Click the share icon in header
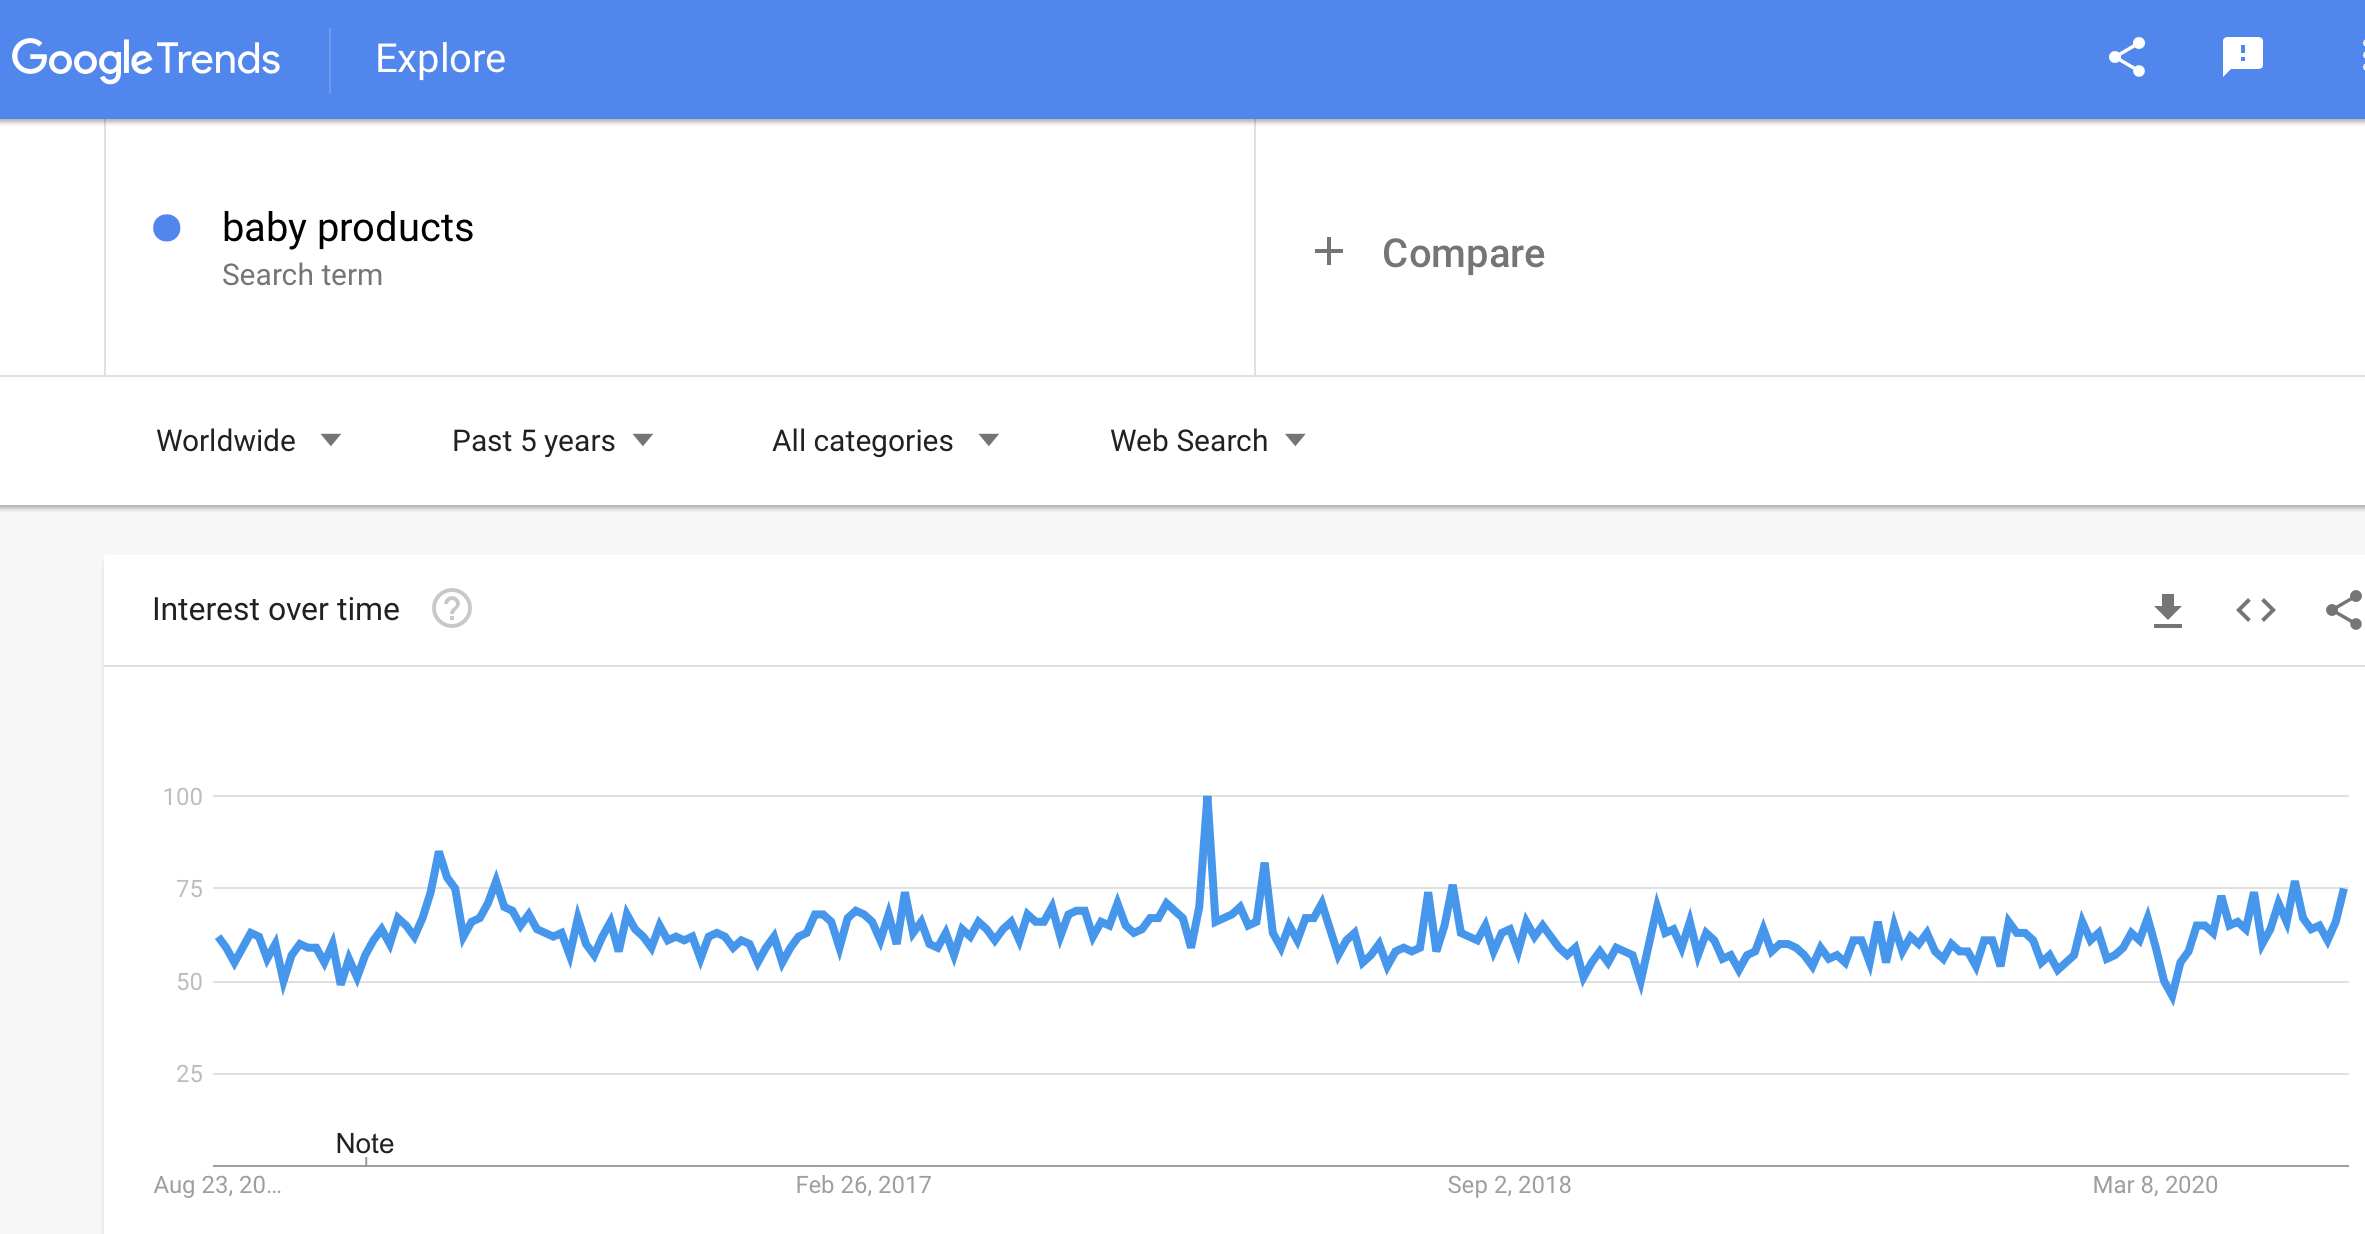 point(2127,58)
